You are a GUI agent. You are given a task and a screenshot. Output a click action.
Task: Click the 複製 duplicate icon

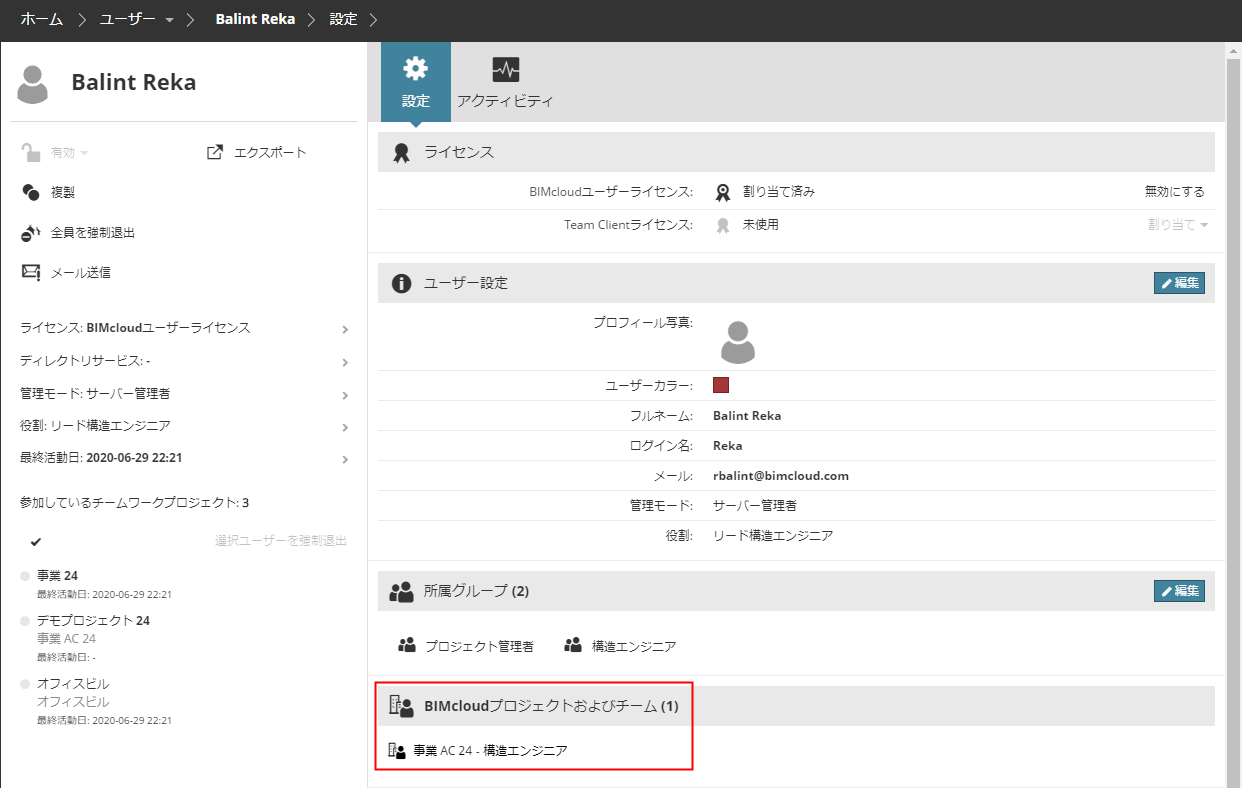(x=30, y=192)
